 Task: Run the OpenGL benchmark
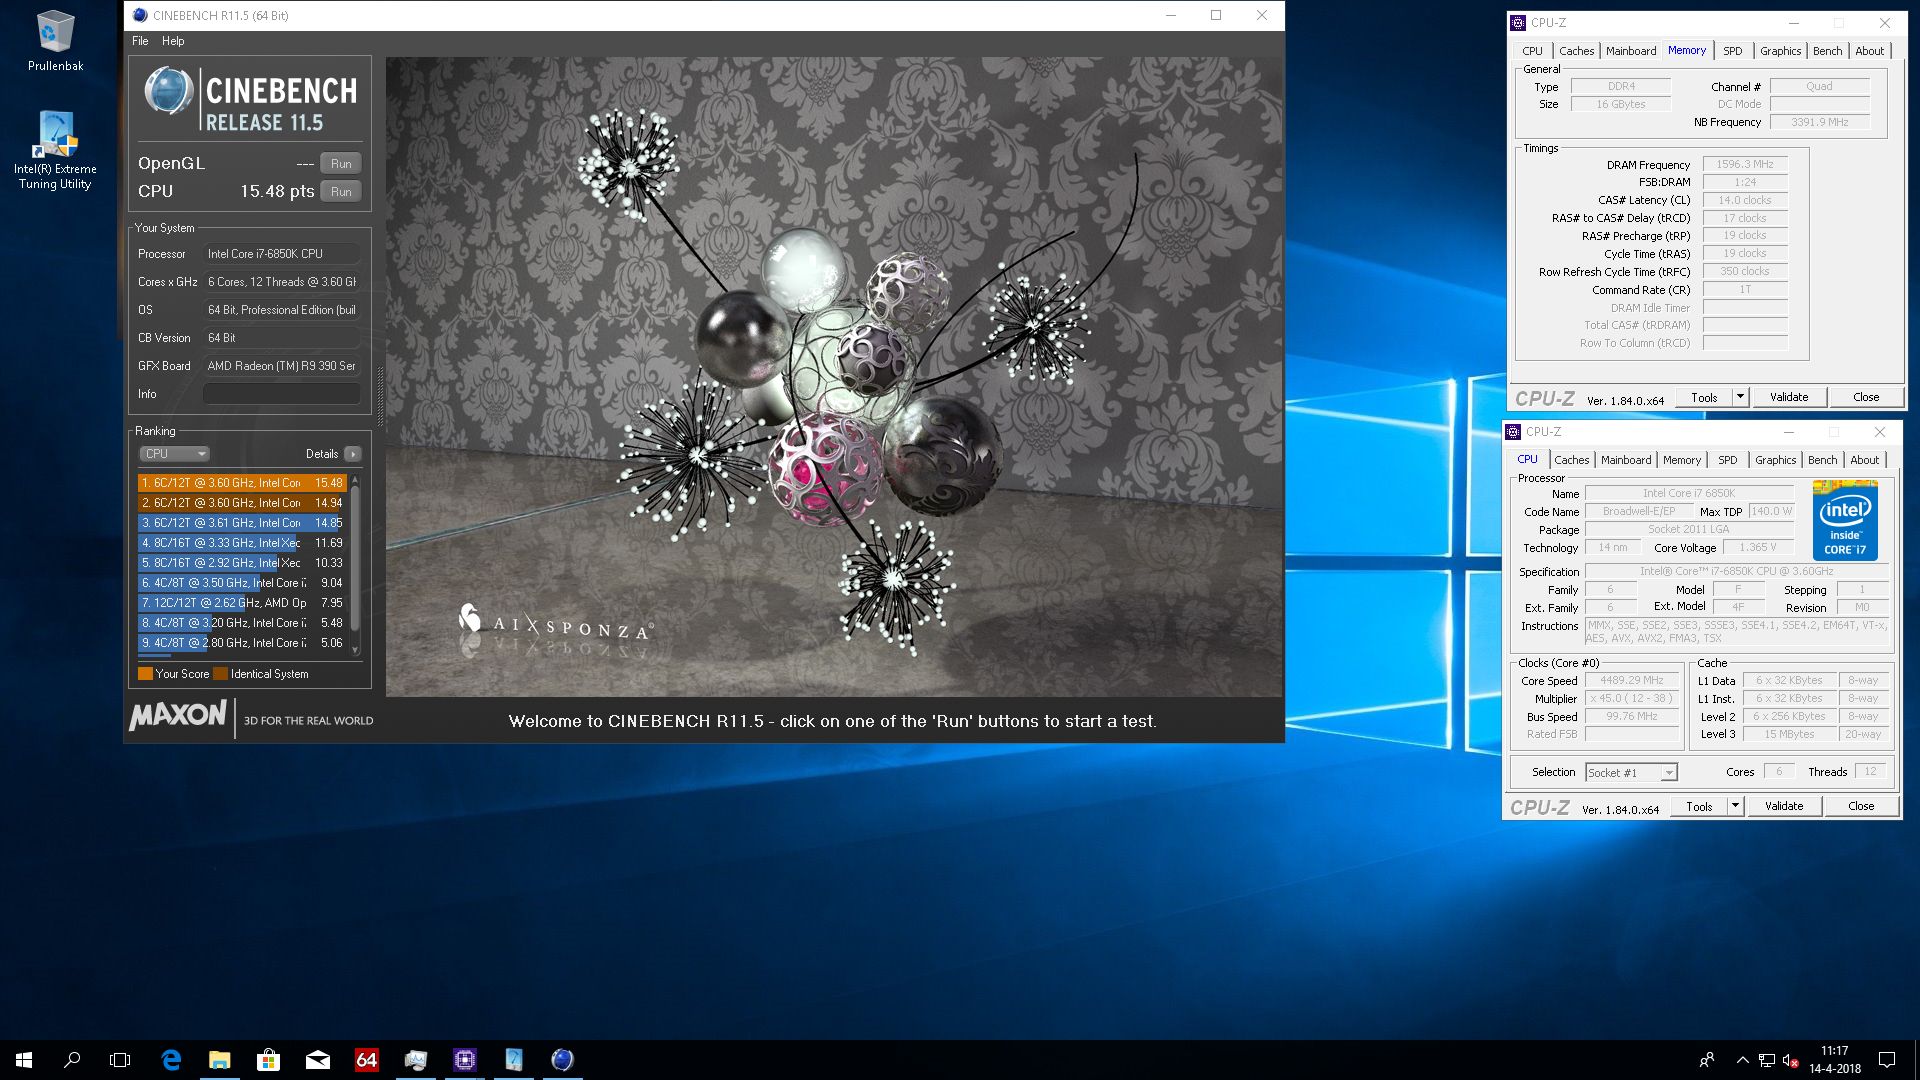coord(341,164)
